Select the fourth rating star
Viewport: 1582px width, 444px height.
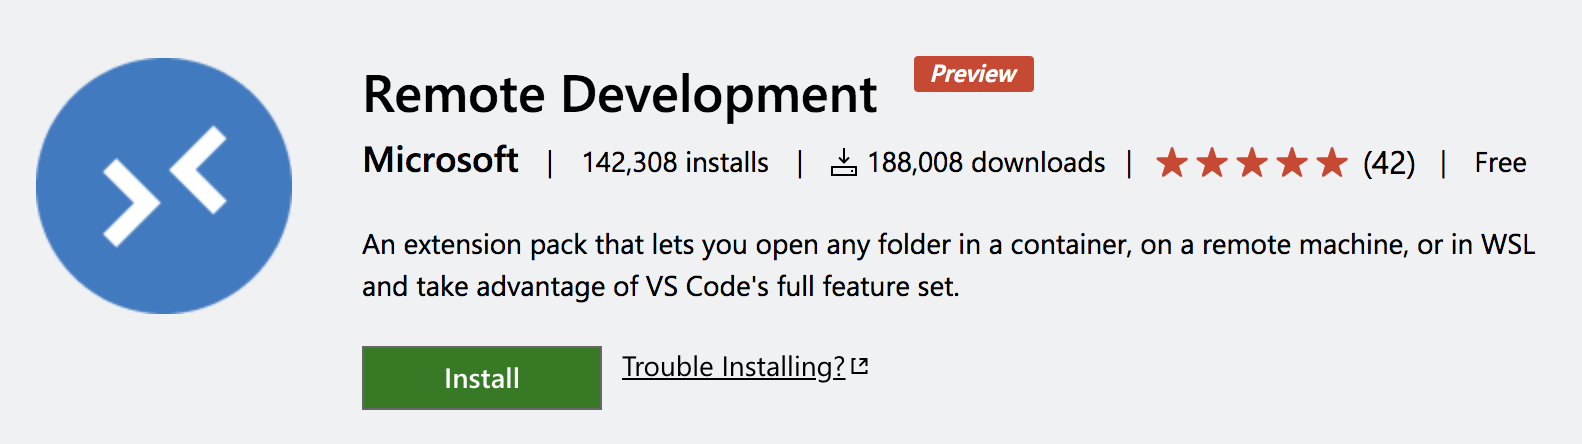pyautogui.click(x=1292, y=162)
